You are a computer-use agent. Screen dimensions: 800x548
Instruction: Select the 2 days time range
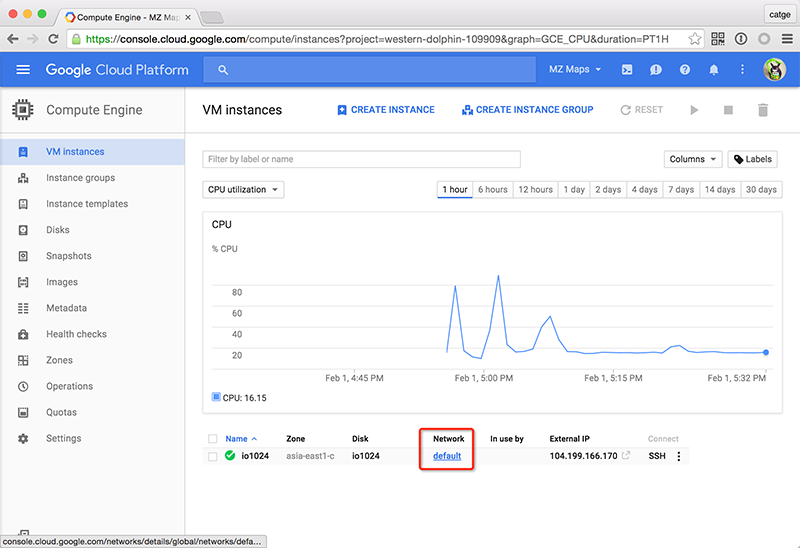pyautogui.click(x=608, y=190)
